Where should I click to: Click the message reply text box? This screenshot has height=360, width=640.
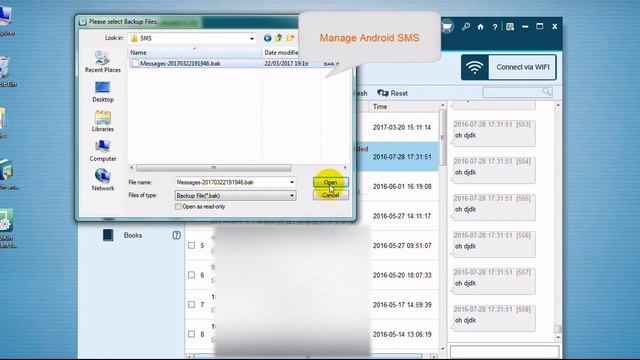504,352
